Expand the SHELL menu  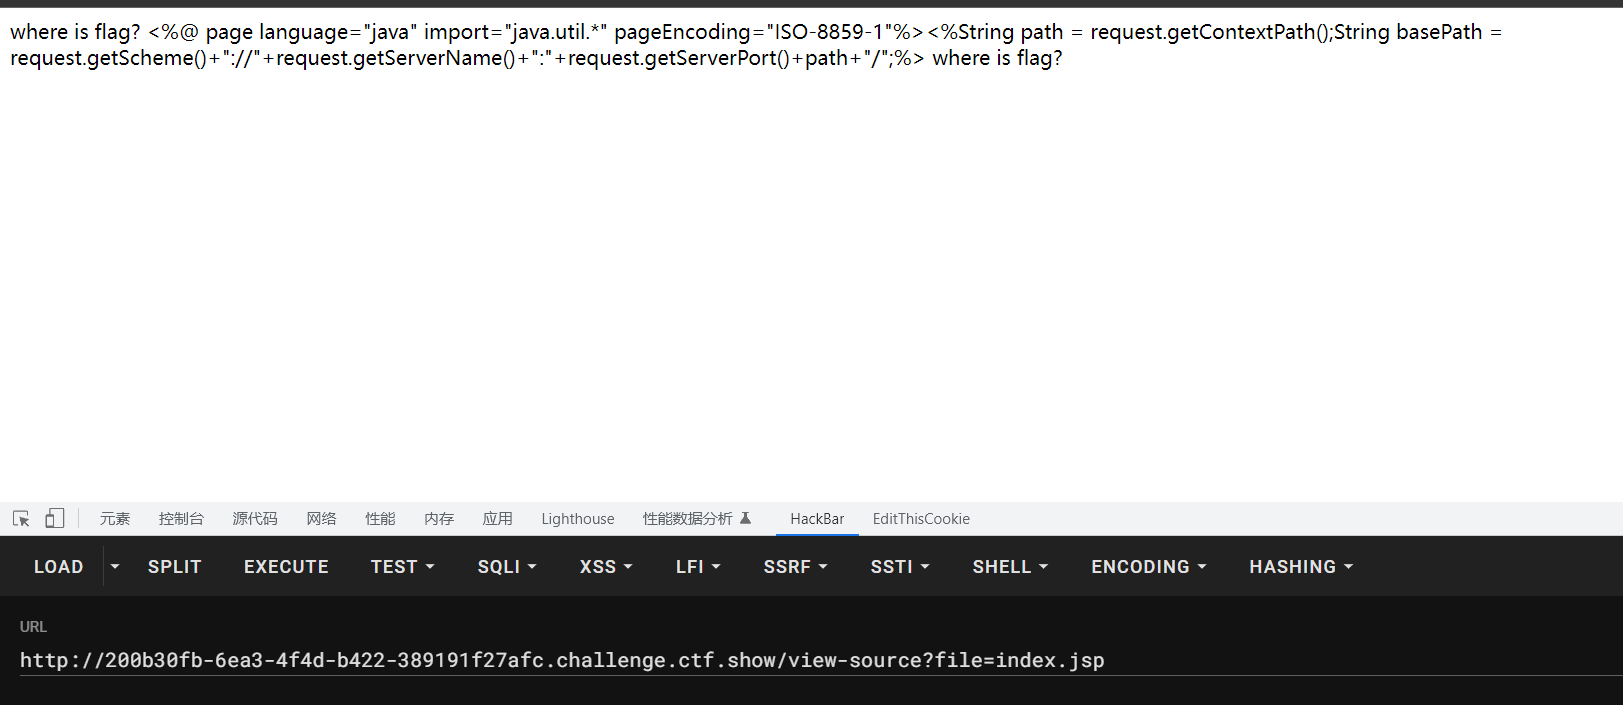click(x=1009, y=567)
